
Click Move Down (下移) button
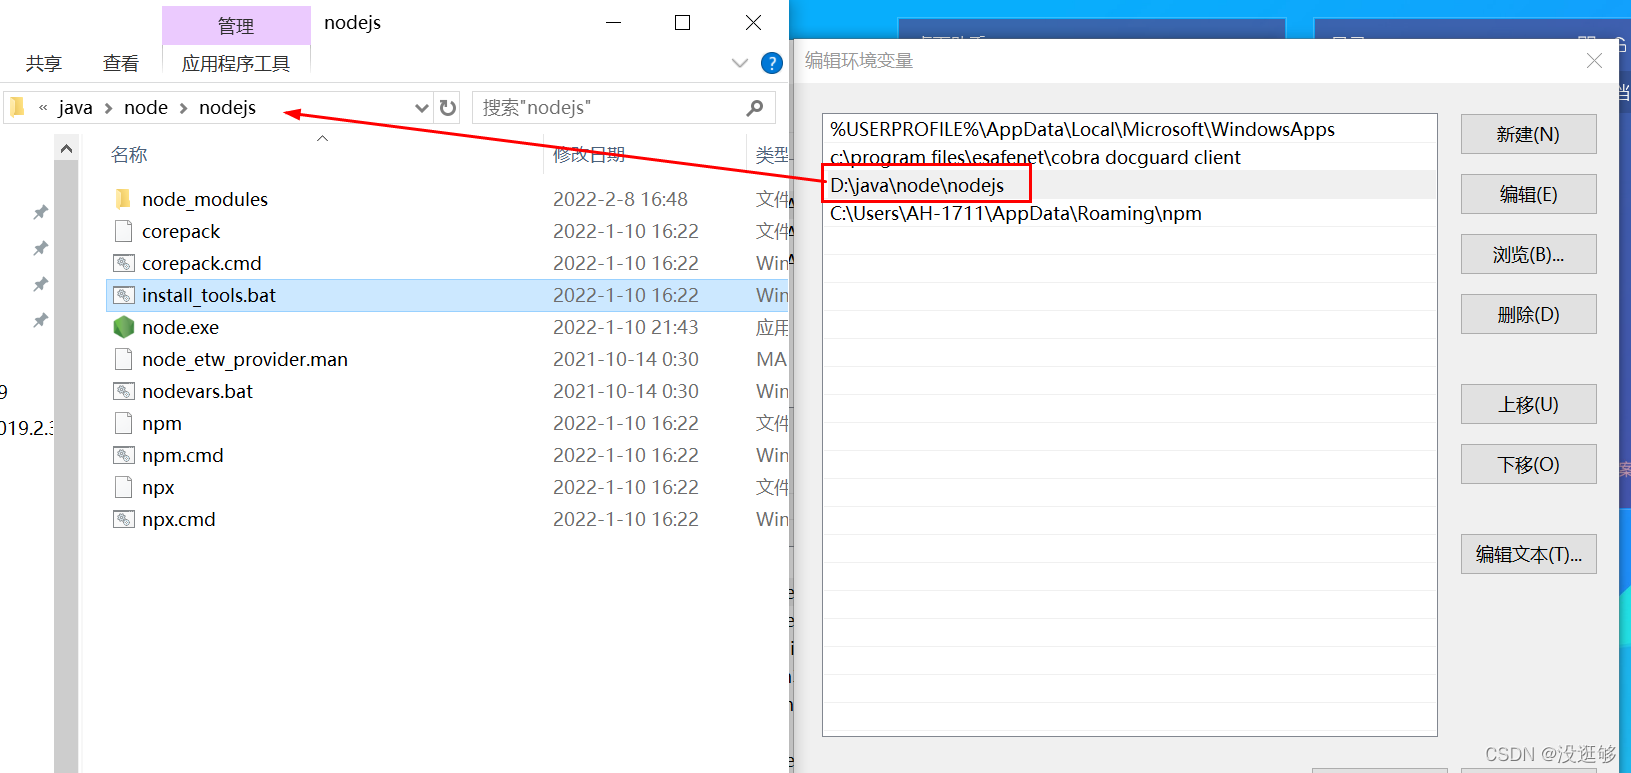(1528, 464)
